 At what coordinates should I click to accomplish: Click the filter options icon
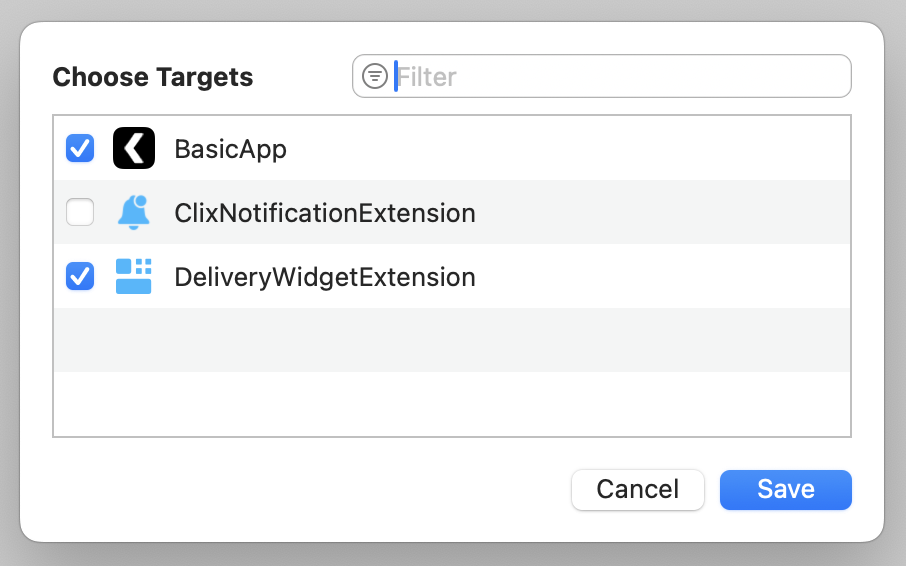click(x=375, y=76)
